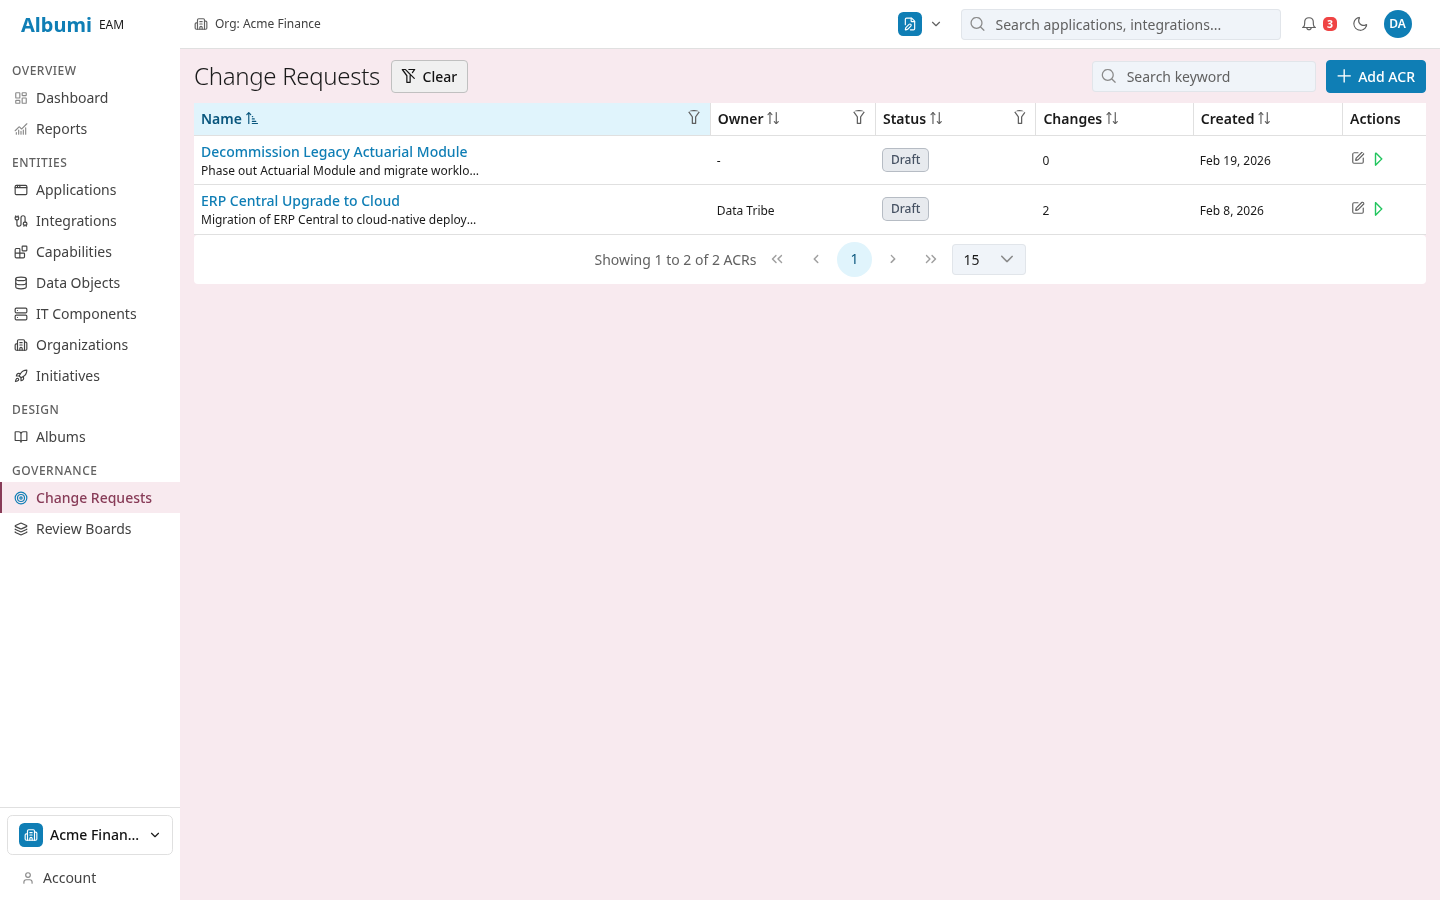Viewport: 1440px width, 900px height.
Task: Open the Owner column filter
Action: [859, 118]
